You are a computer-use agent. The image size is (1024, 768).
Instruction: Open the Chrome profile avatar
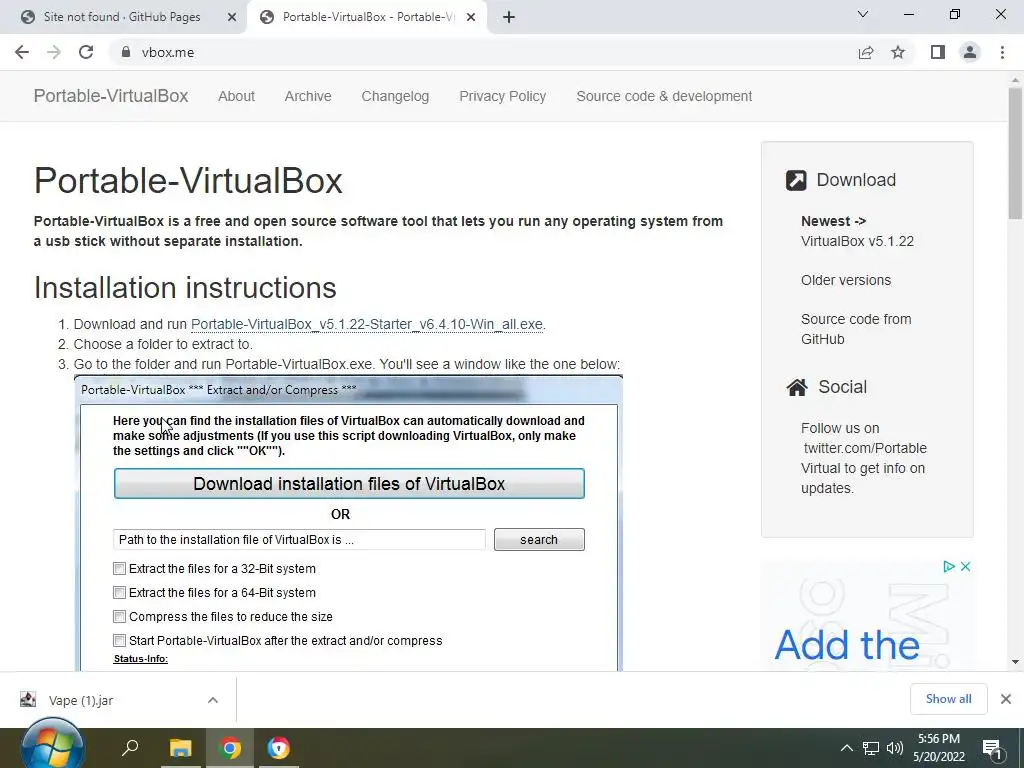[x=970, y=52]
